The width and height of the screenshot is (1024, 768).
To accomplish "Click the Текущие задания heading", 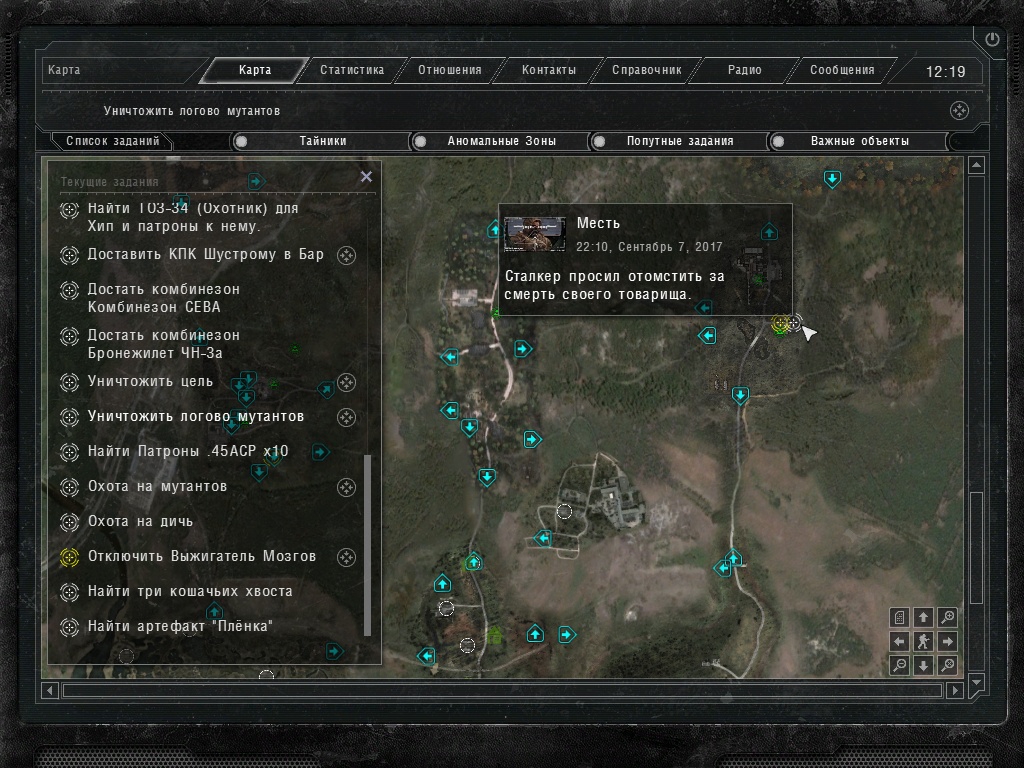I will click(x=109, y=182).
